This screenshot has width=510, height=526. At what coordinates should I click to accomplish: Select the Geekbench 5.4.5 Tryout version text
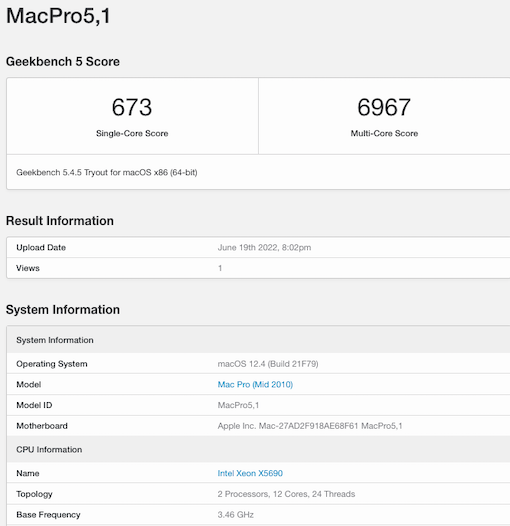[x=107, y=172]
